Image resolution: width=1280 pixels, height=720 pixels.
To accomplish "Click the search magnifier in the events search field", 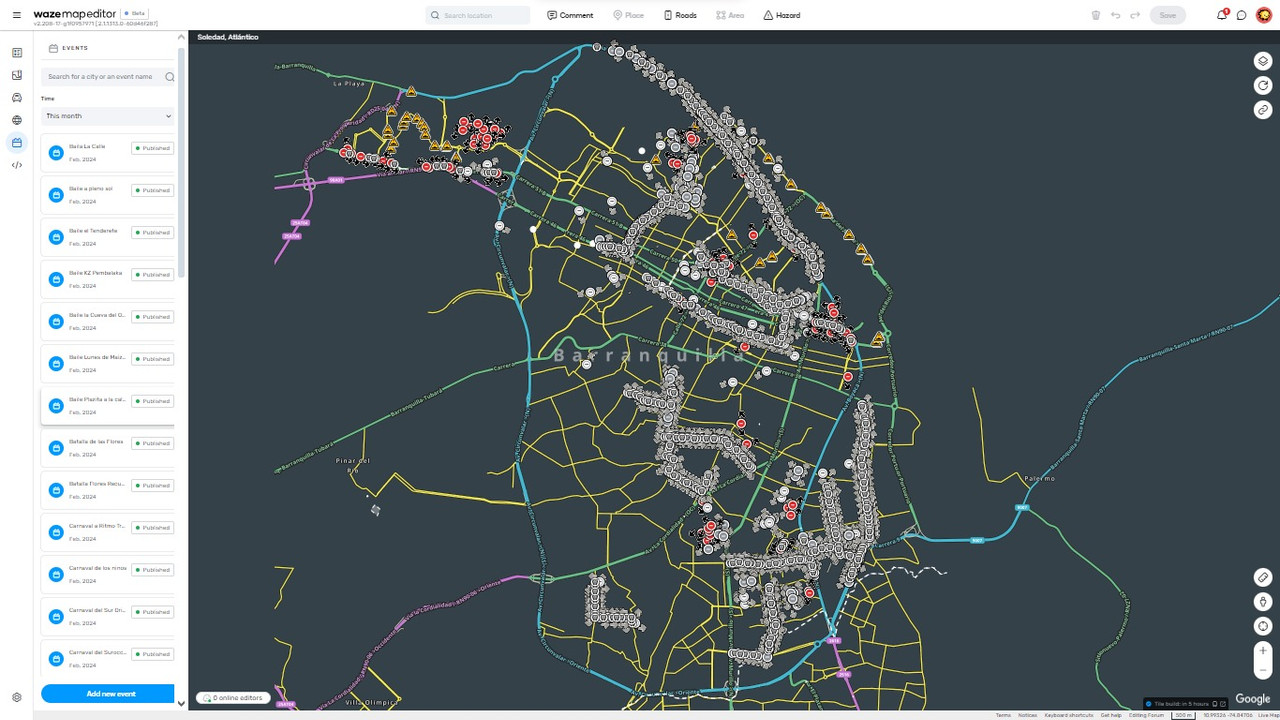I will 169,76.
